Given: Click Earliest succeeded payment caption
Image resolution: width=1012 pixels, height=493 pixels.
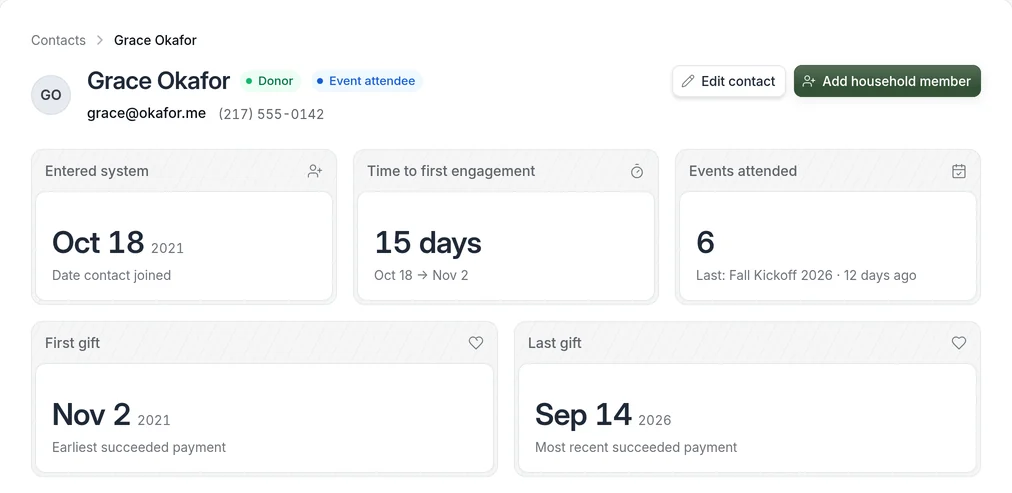Looking at the screenshot, I should click(139, 447).
